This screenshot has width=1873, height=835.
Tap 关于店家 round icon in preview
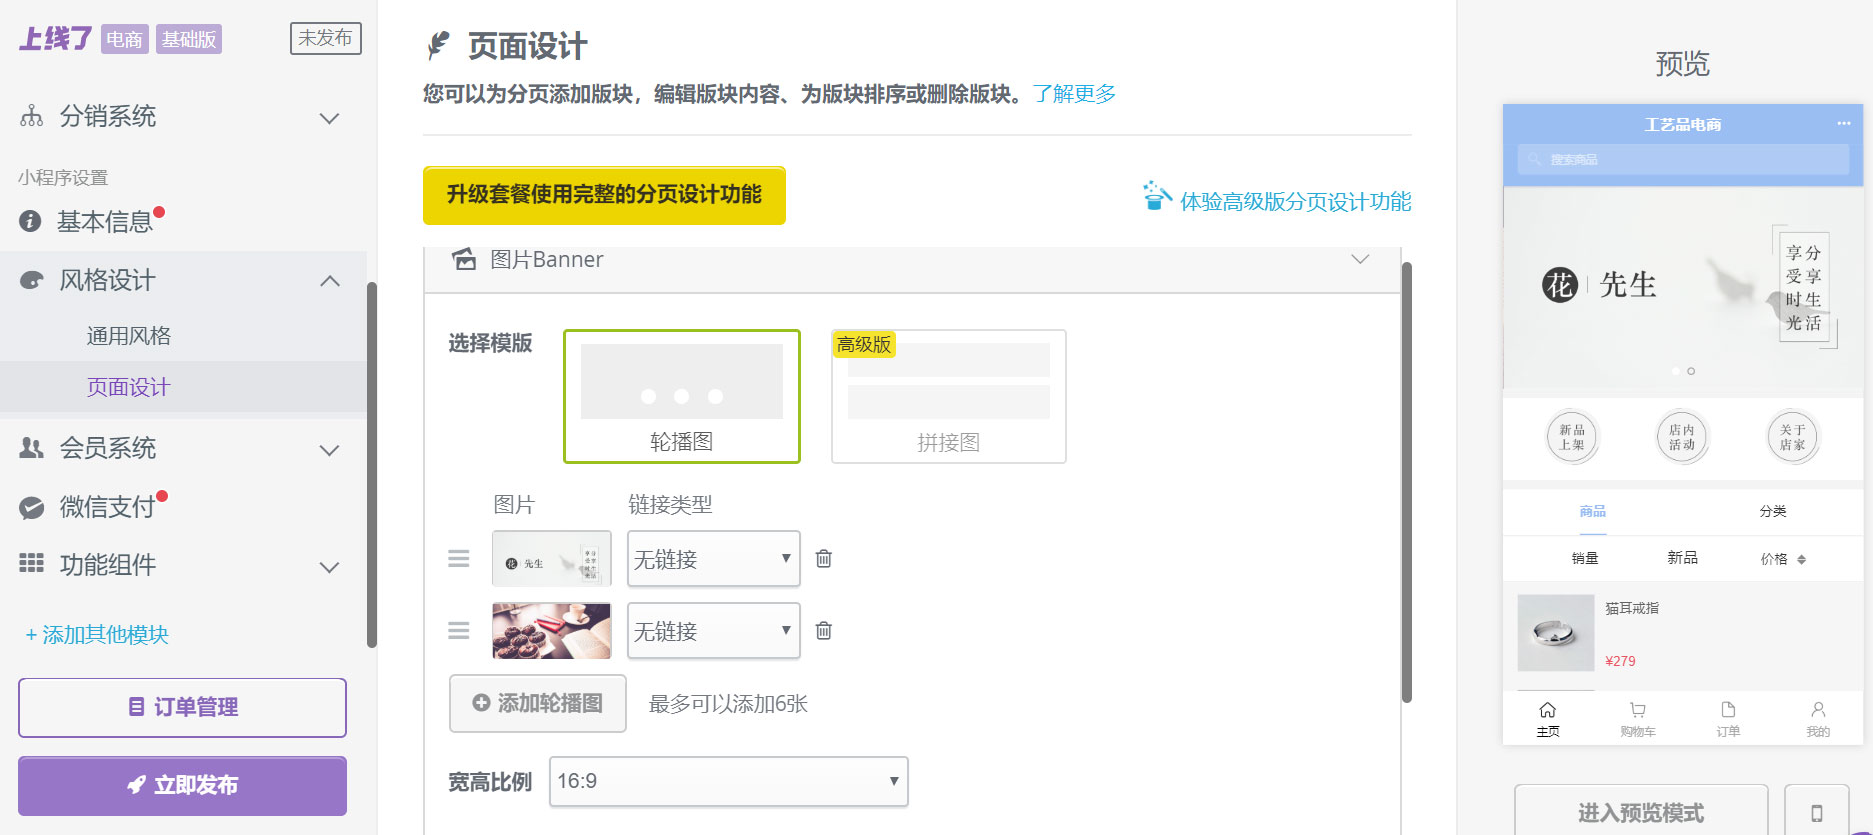1793,437
